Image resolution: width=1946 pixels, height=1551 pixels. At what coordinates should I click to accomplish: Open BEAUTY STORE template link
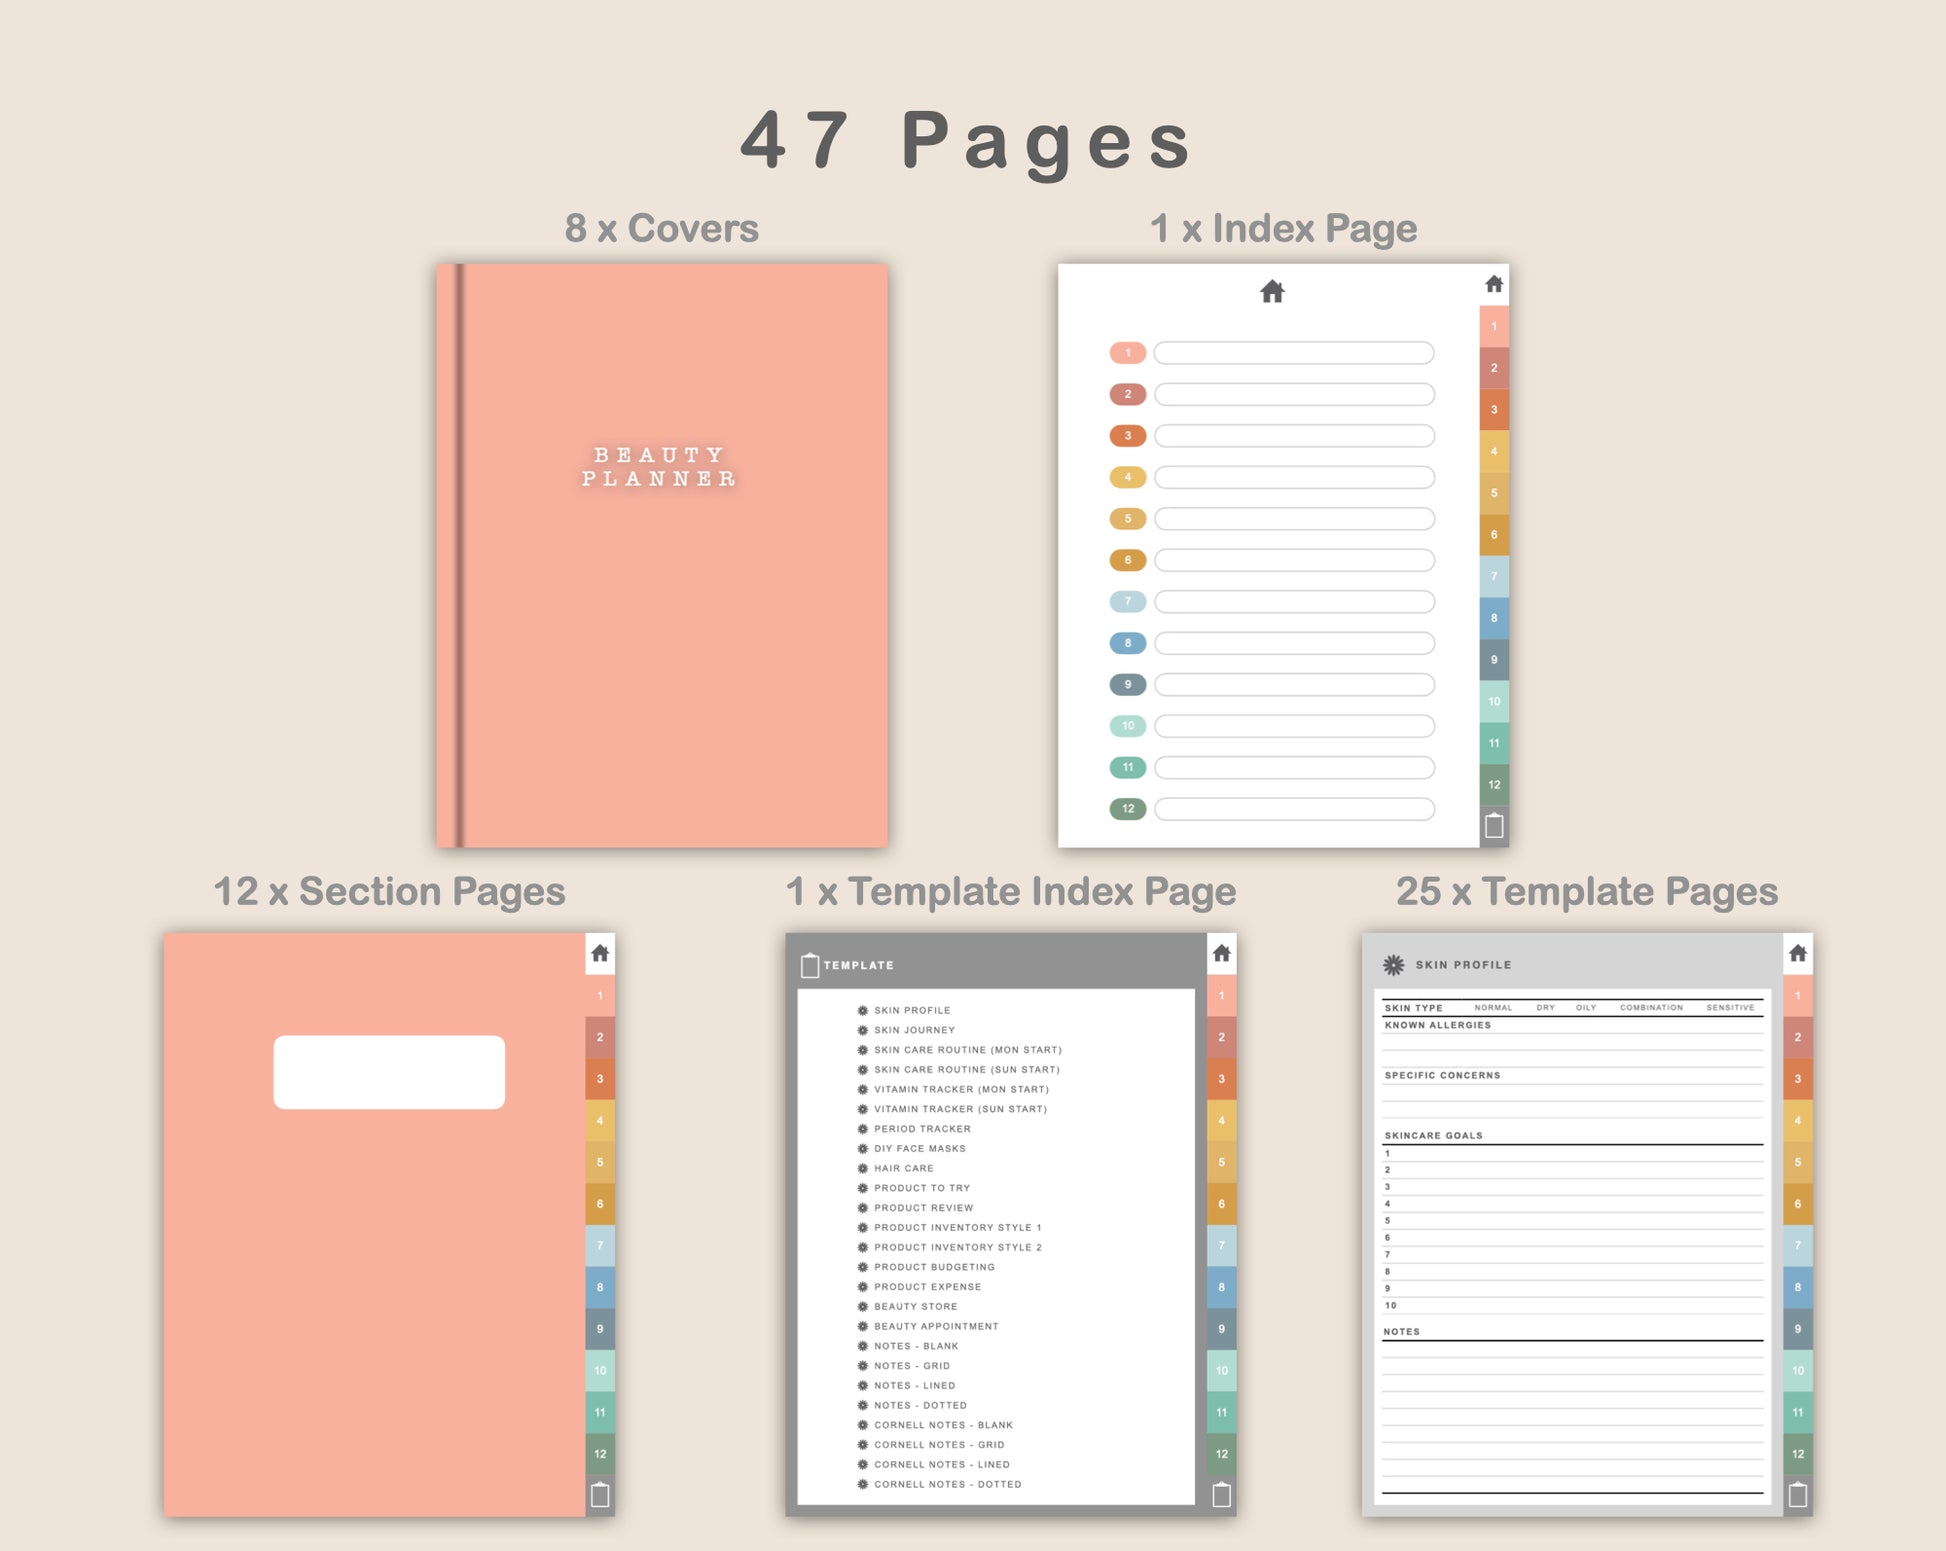[x=916, y=1306]
